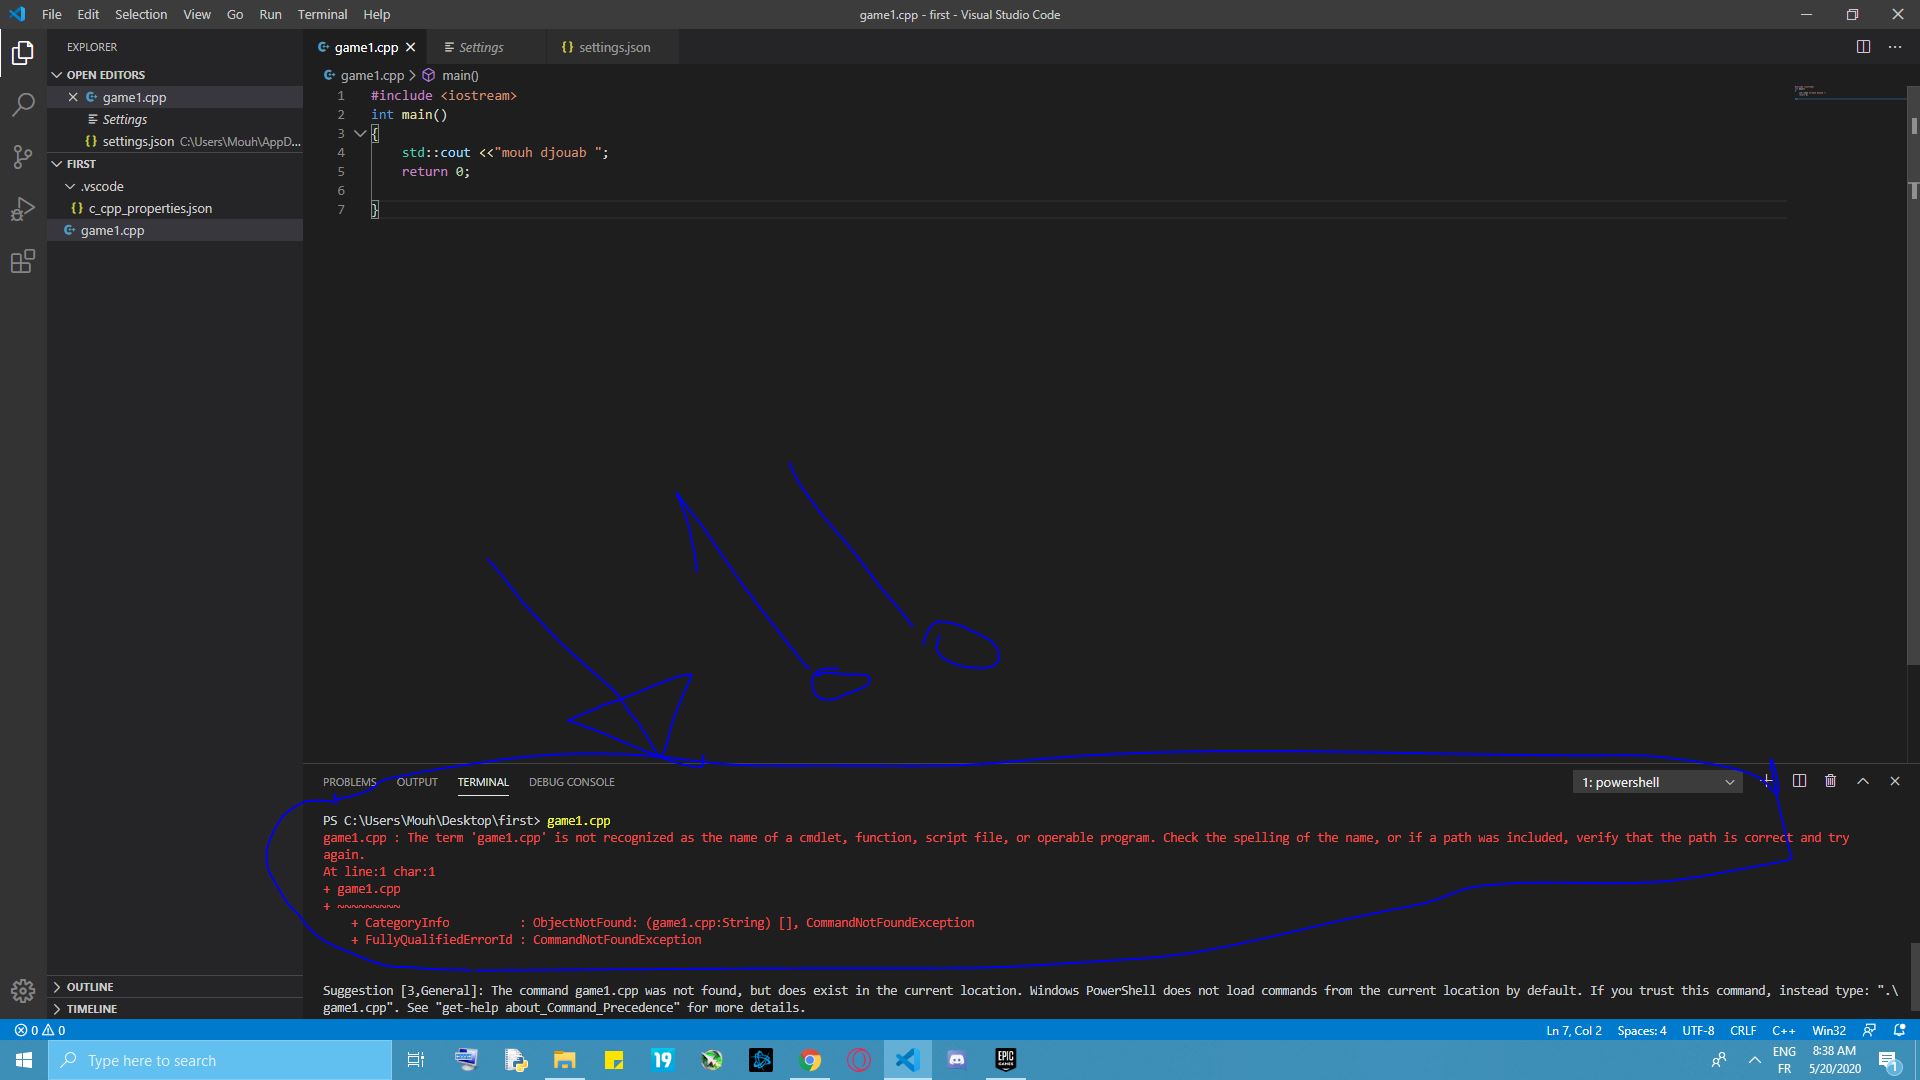Close the terminal panel
1920x1080 pixels.
click(1894, 781)
